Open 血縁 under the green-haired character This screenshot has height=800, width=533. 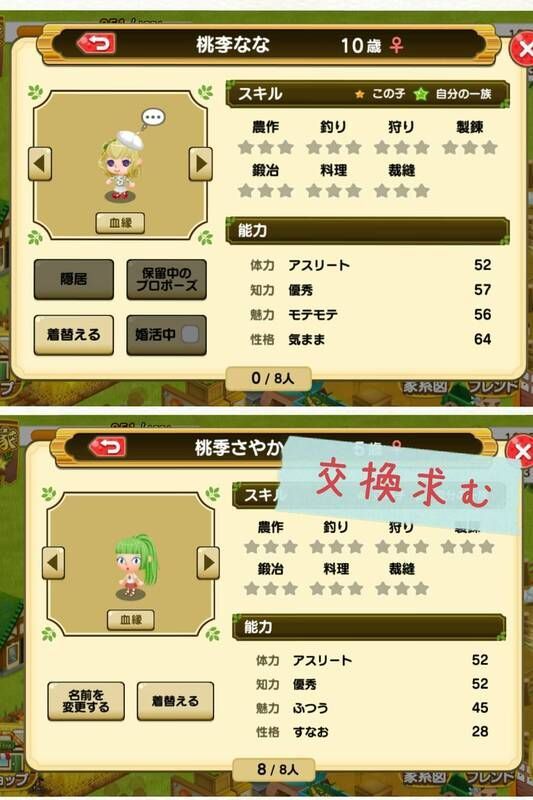pyautogui.click(x=131, y=620)
